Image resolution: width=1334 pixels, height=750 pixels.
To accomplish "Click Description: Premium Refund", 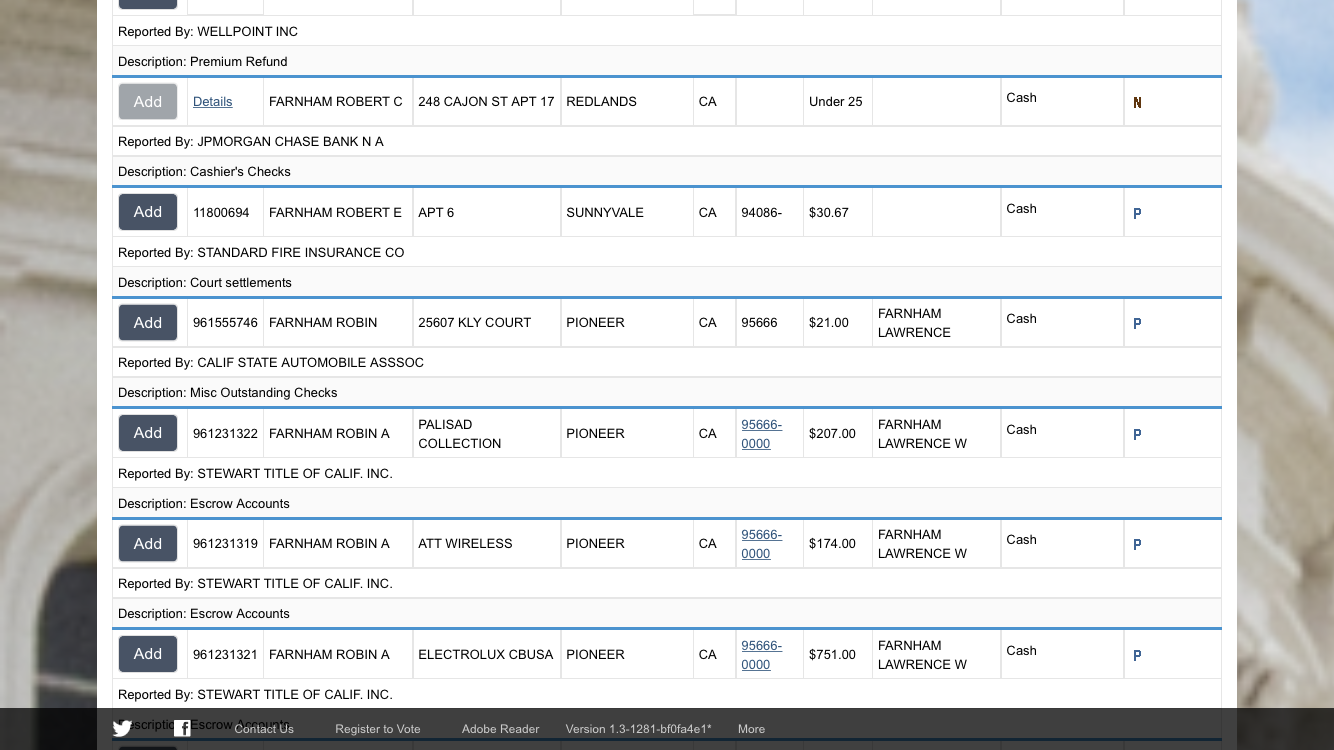I will (203, 62).
